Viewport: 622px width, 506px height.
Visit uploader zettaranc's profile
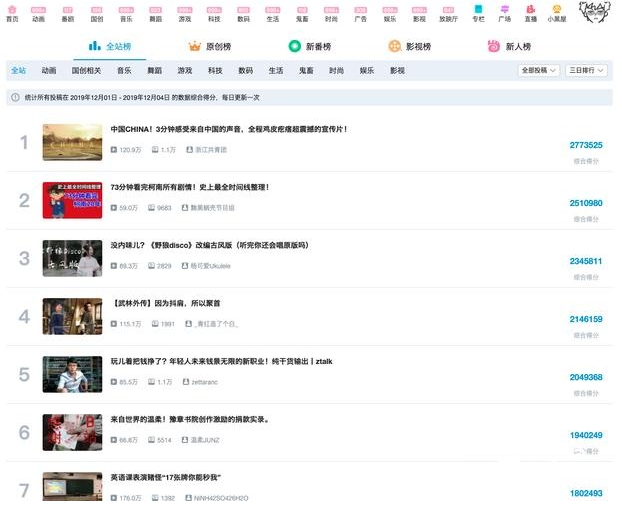201,382
